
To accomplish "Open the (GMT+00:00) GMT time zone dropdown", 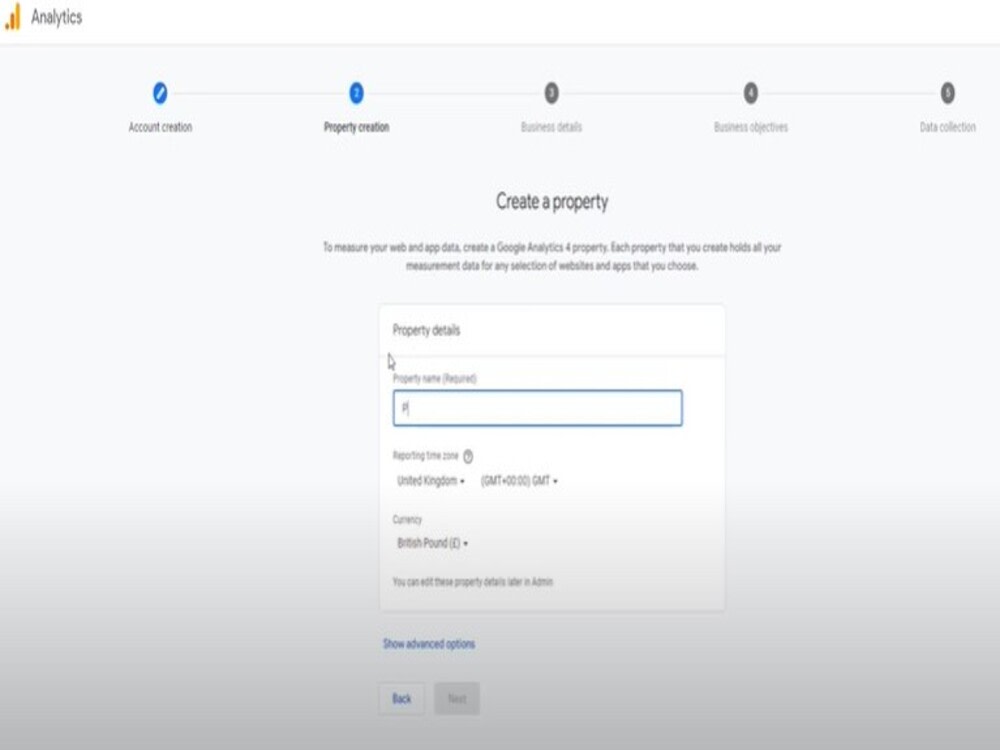I will coord(519,481).
